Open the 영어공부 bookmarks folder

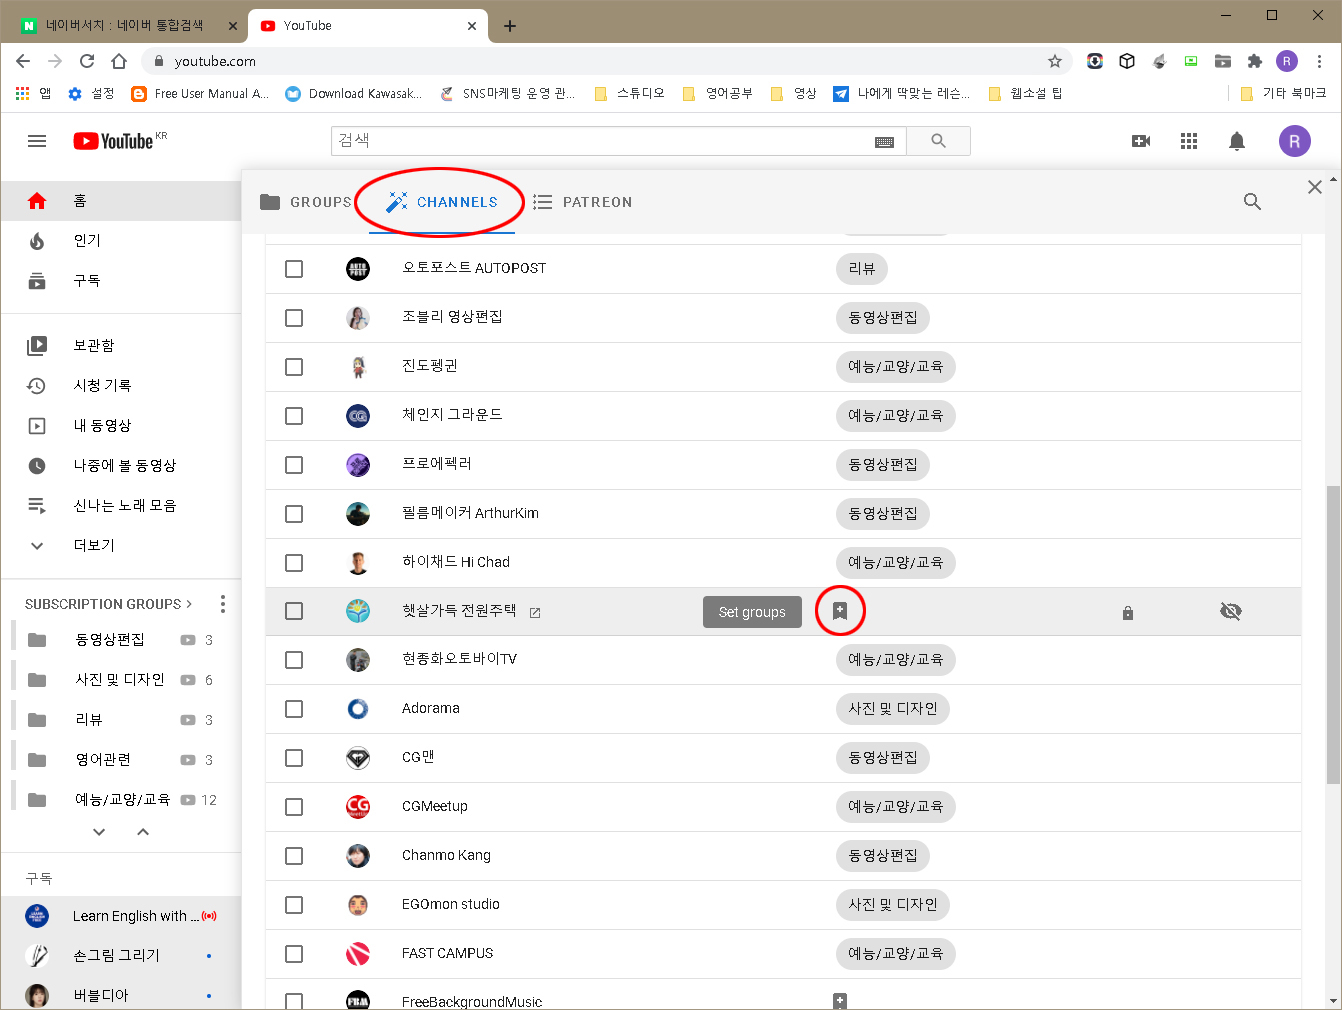click(717, 93)
